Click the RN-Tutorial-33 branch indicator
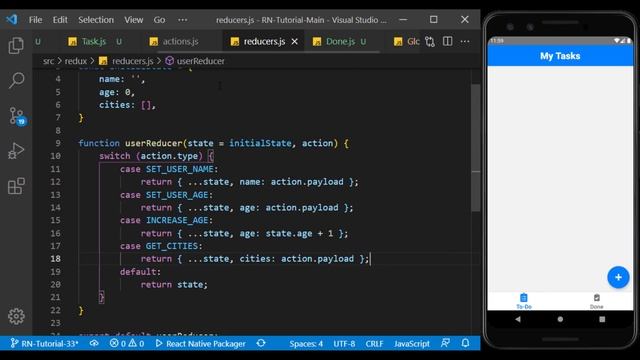640x360 pixels. tap(44, 344)
